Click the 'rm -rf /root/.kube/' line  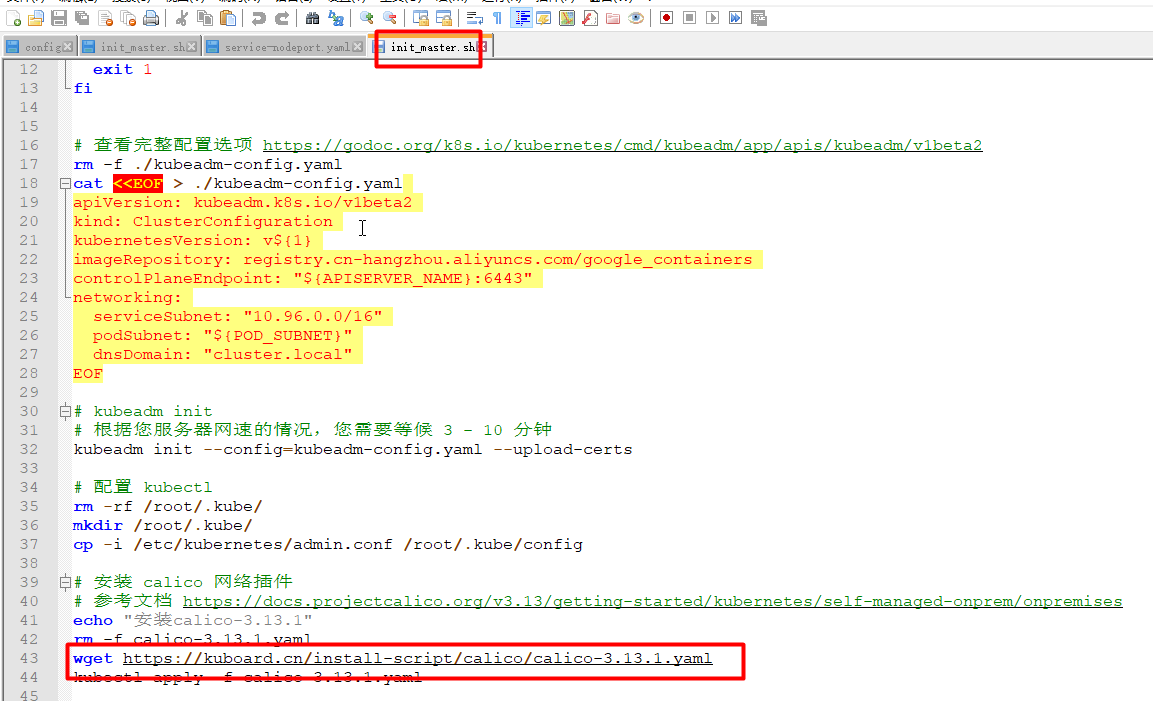coord(168,507)
